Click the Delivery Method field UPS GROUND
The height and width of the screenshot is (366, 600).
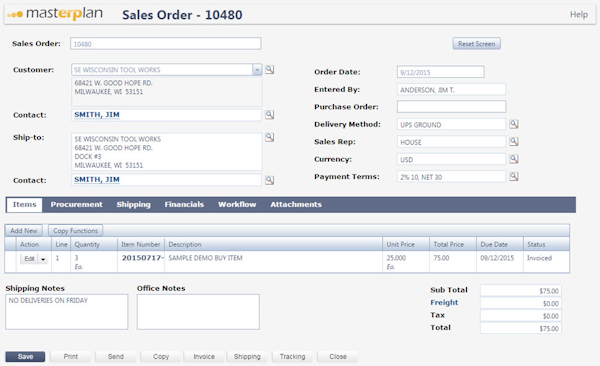tap(452, 124)
